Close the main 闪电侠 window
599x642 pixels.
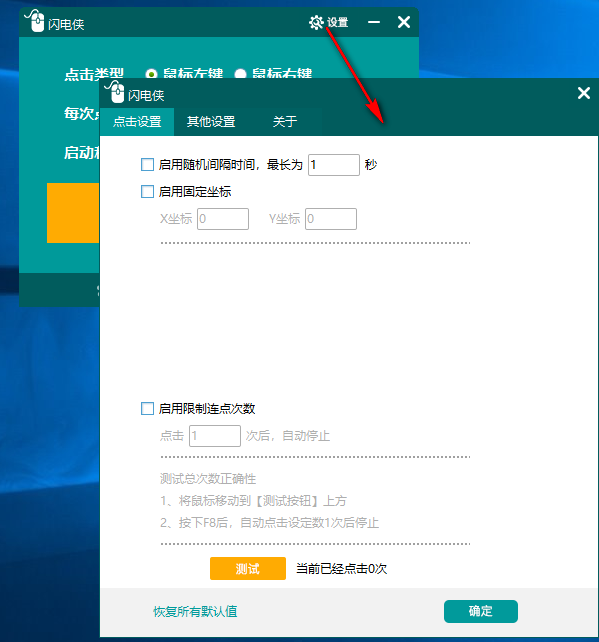click(x=404, y=22)
